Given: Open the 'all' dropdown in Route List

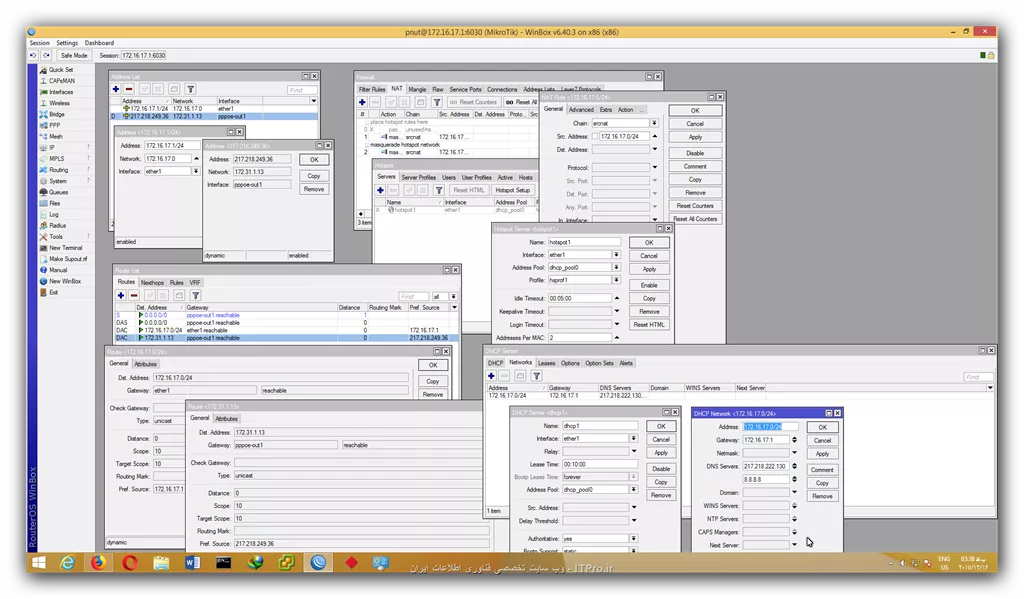Looking at the screenshot, I should [x=453, y=296].
